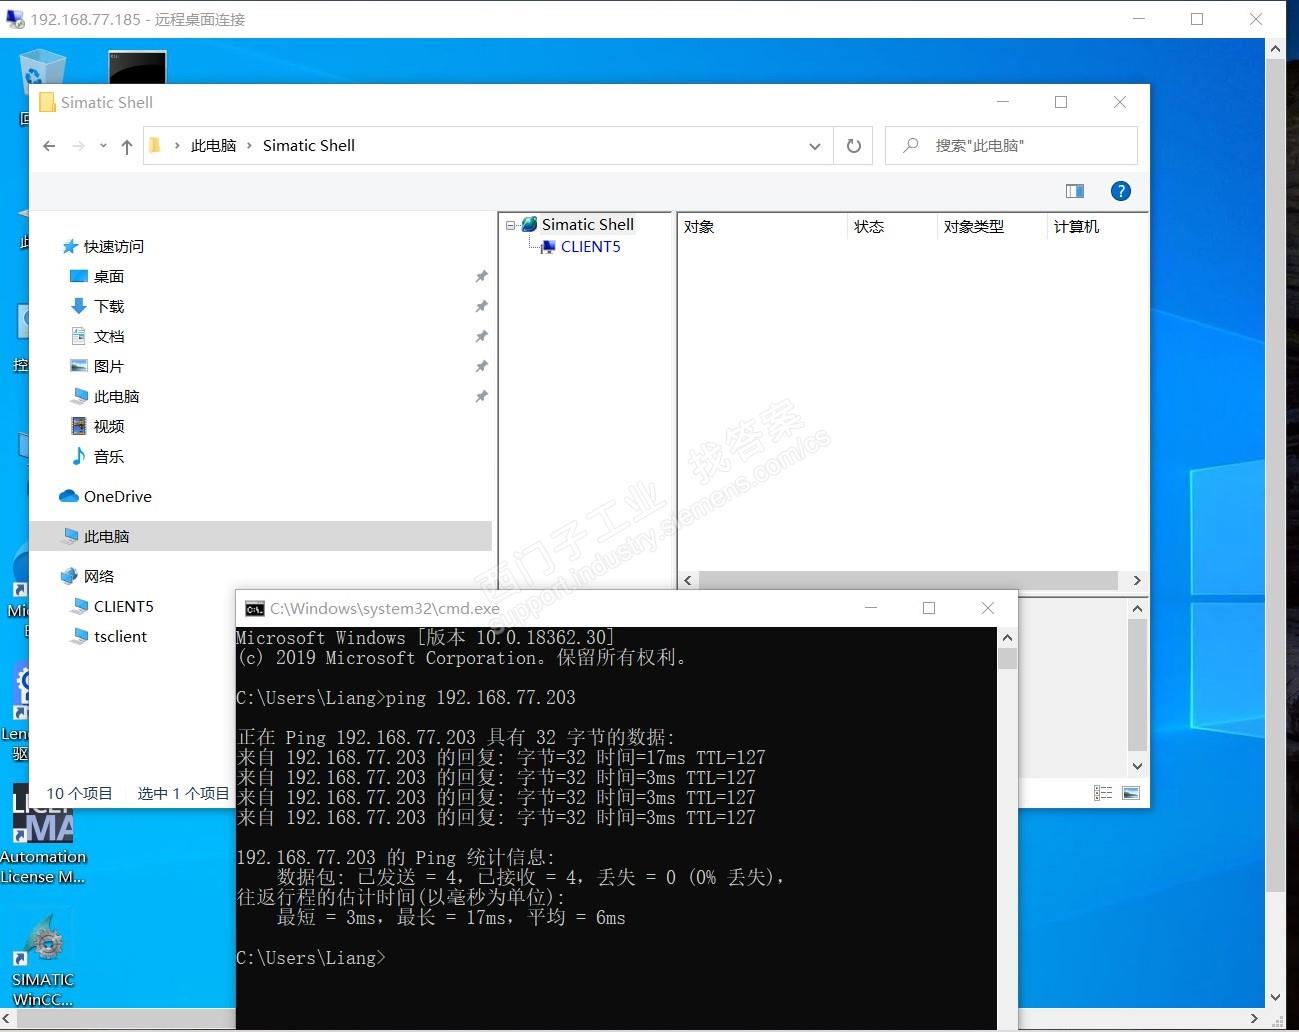This screenshot has width=1299, height=1032.
Task: Click the pin icon beside 图片
Action: (x=481, y=366)
